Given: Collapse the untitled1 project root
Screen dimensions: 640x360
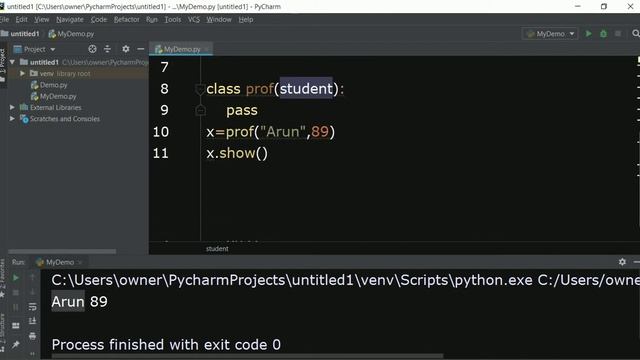Looking at the screenshot, I should point(12,62).
